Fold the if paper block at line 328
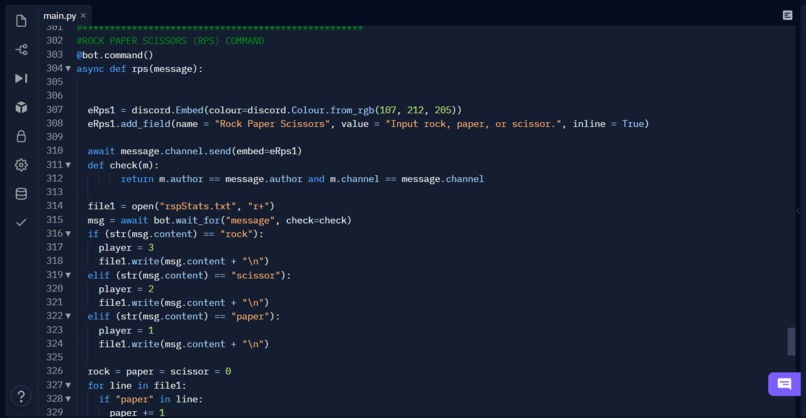Viewport: 806px width, 418px height. 68,399
